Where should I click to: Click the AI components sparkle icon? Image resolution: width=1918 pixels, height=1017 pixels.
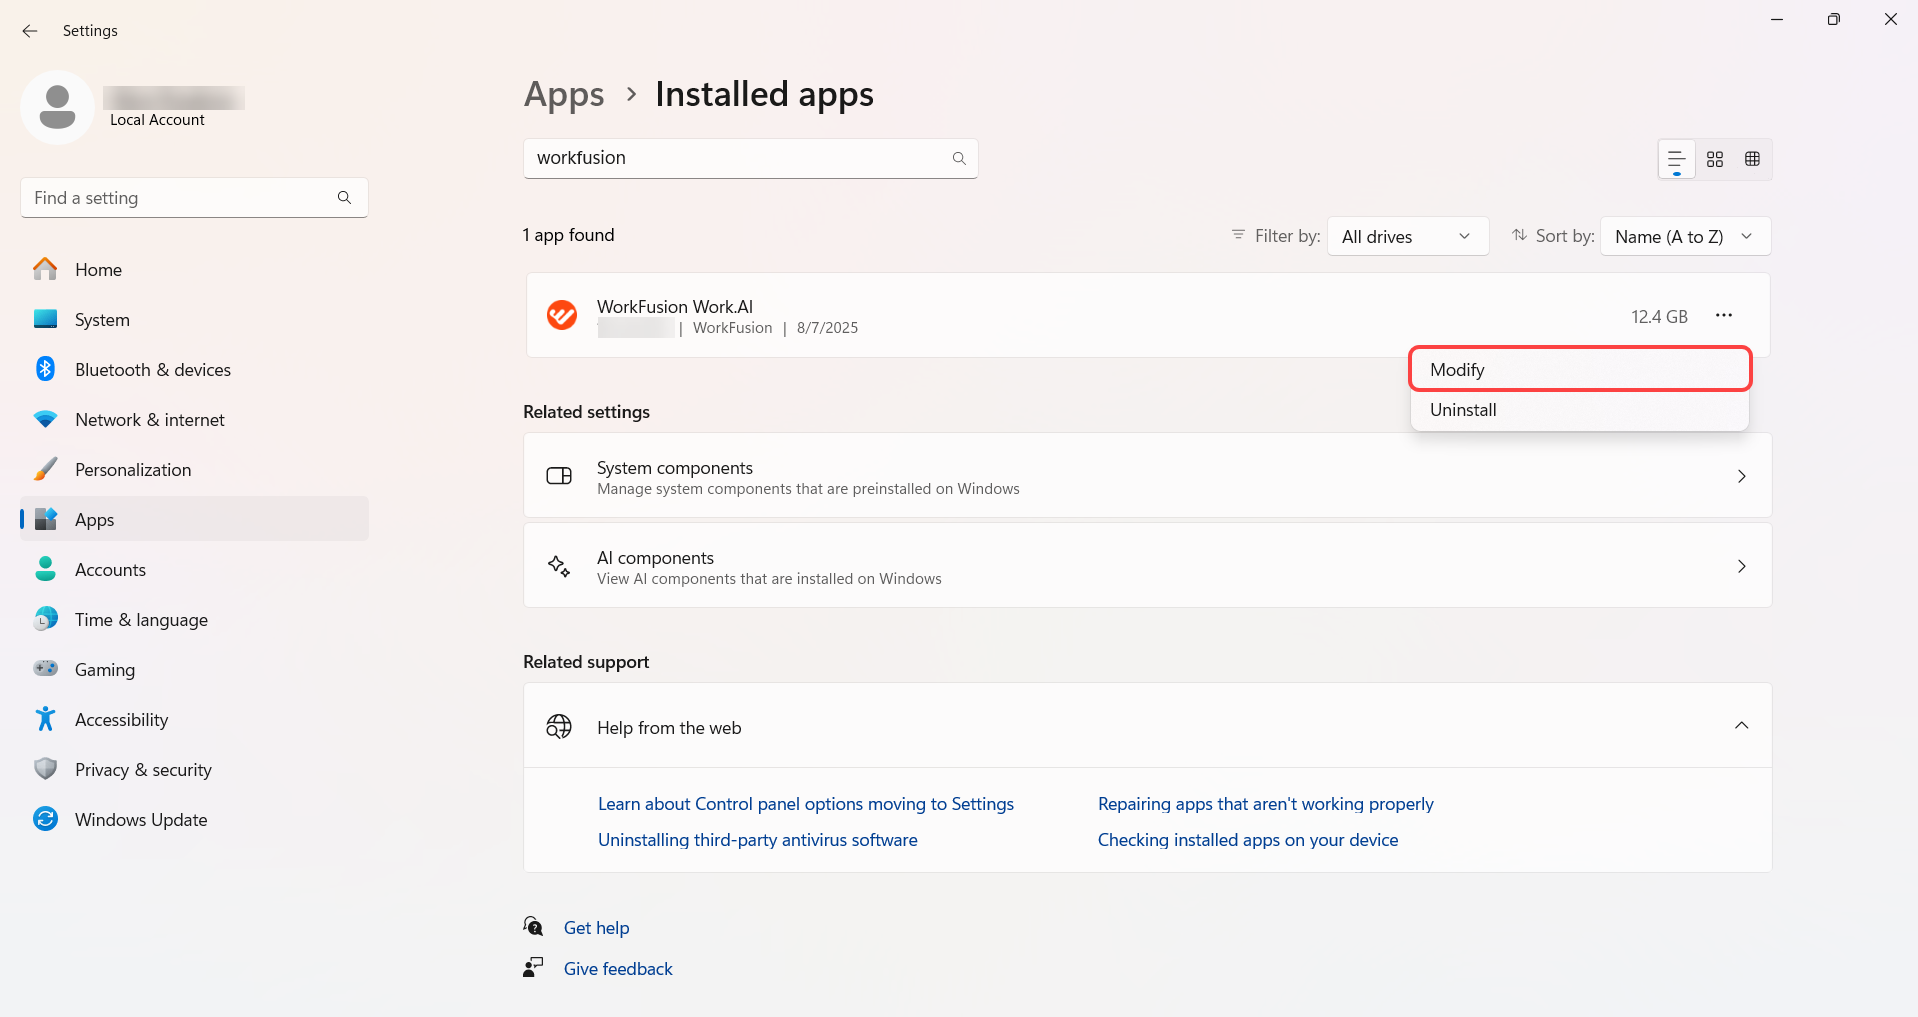point(559,566)
